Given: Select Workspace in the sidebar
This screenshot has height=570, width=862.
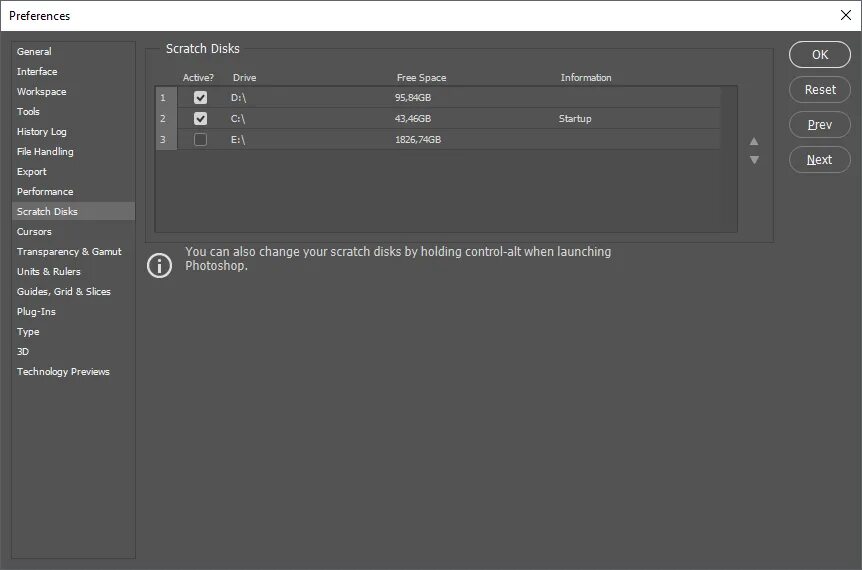Looking at the screenshot, I should [x=41, y=91].
